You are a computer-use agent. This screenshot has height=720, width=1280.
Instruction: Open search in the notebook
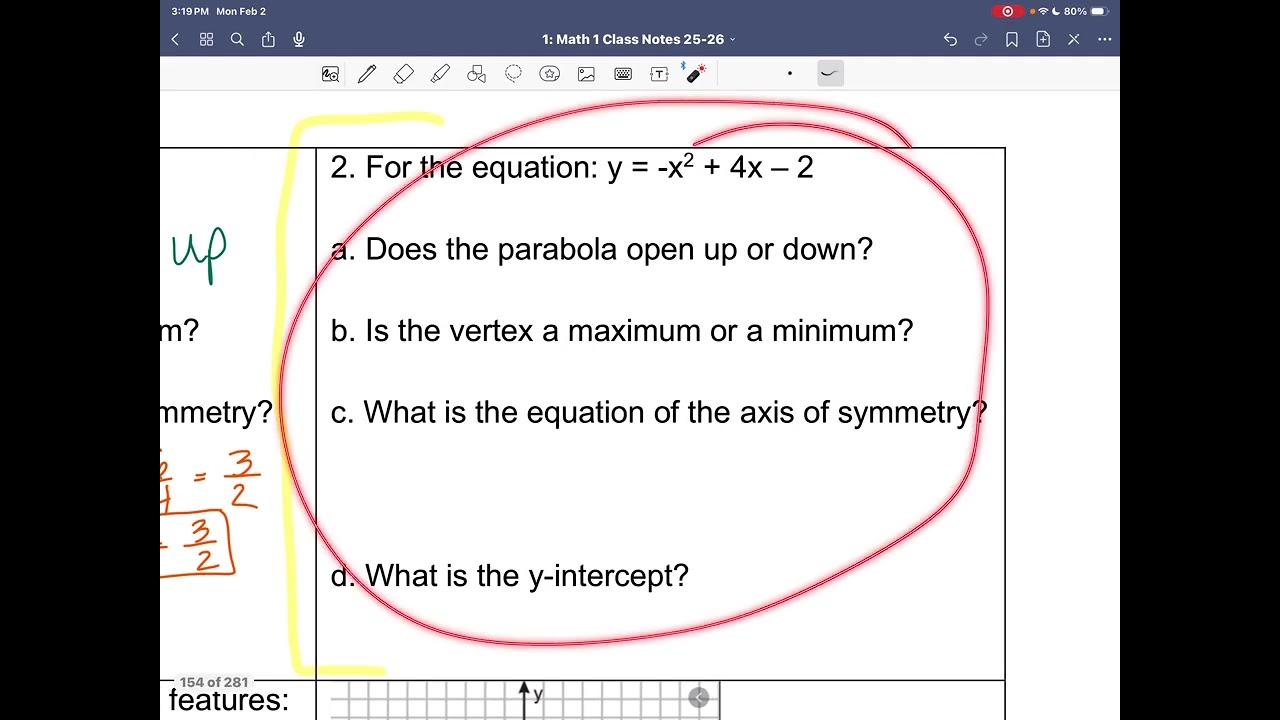237,39
